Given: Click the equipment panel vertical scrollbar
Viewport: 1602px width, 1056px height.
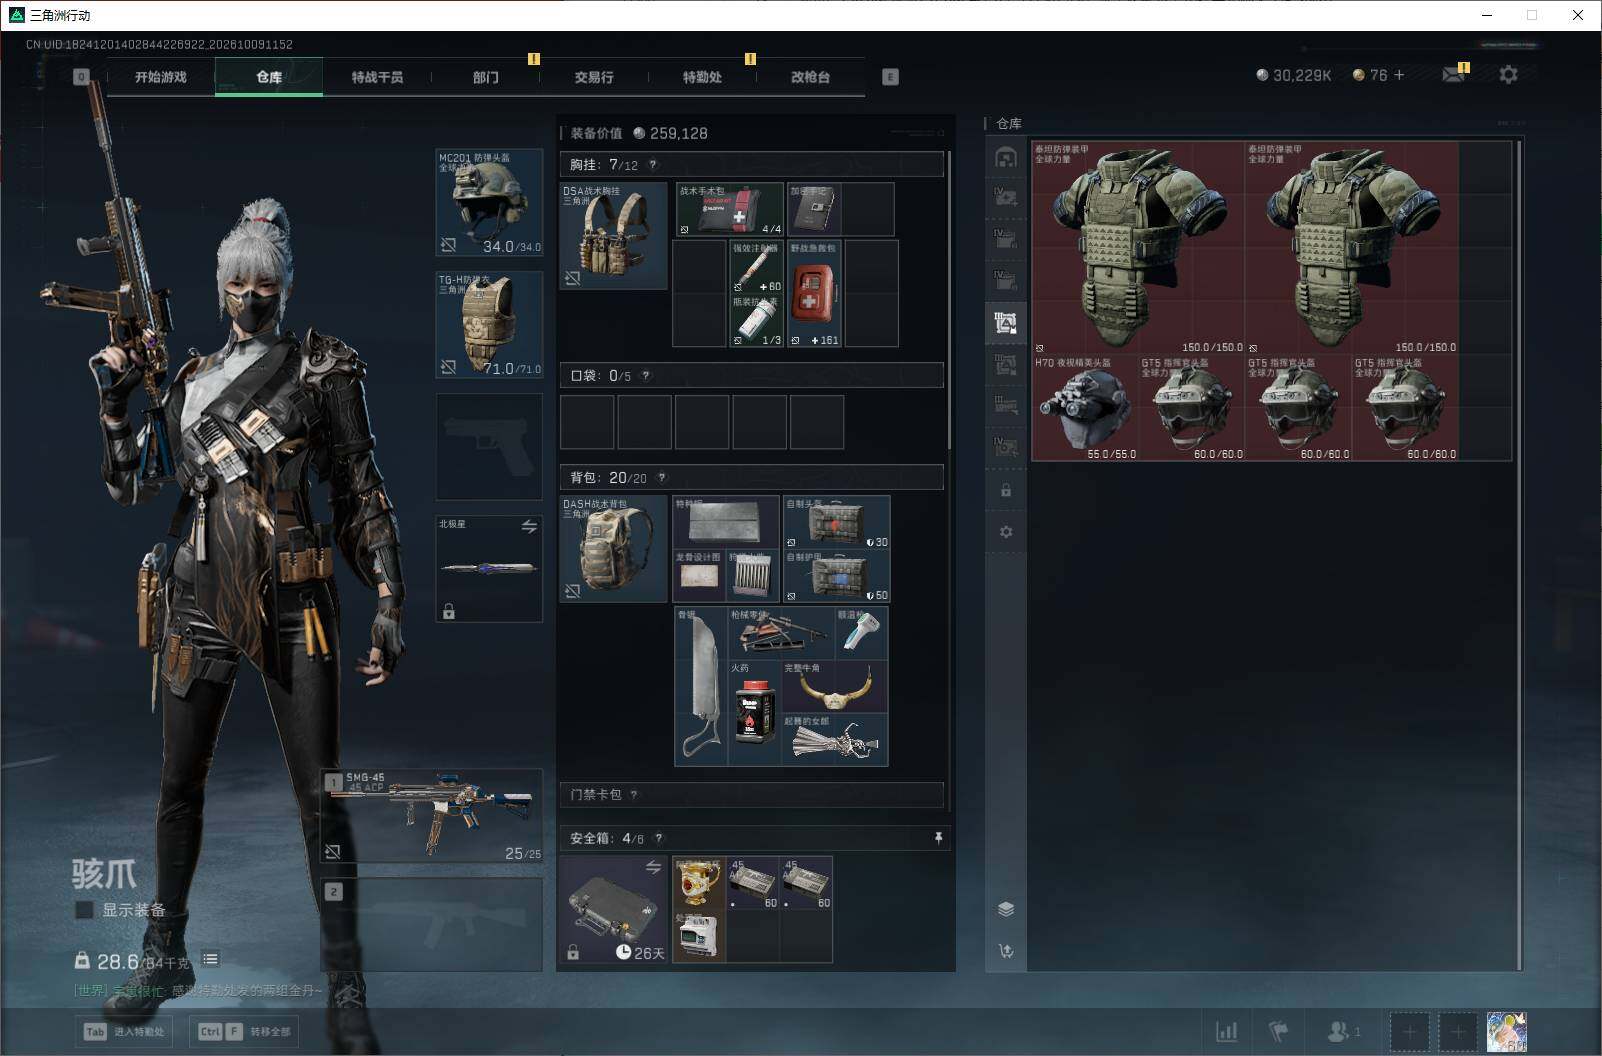Looking at the screenshot, I should tap(949, 300).
